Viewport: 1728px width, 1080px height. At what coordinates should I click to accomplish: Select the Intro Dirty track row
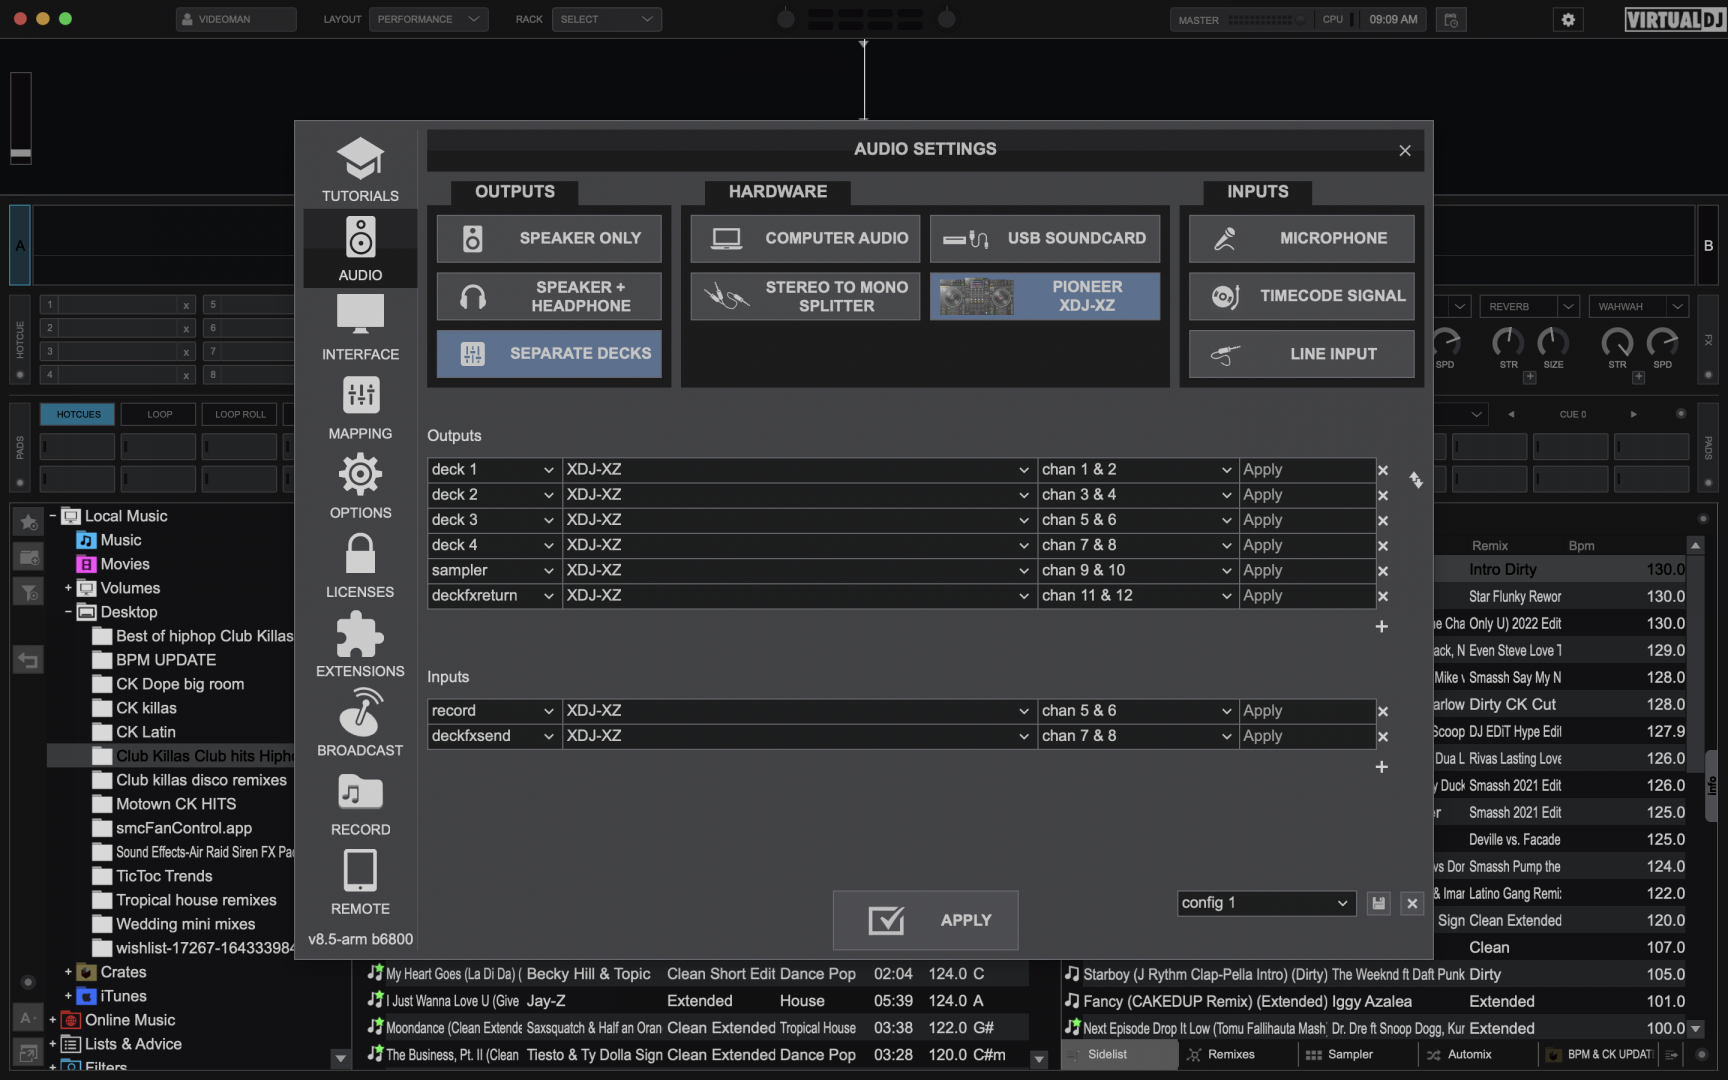[1560, 570]
